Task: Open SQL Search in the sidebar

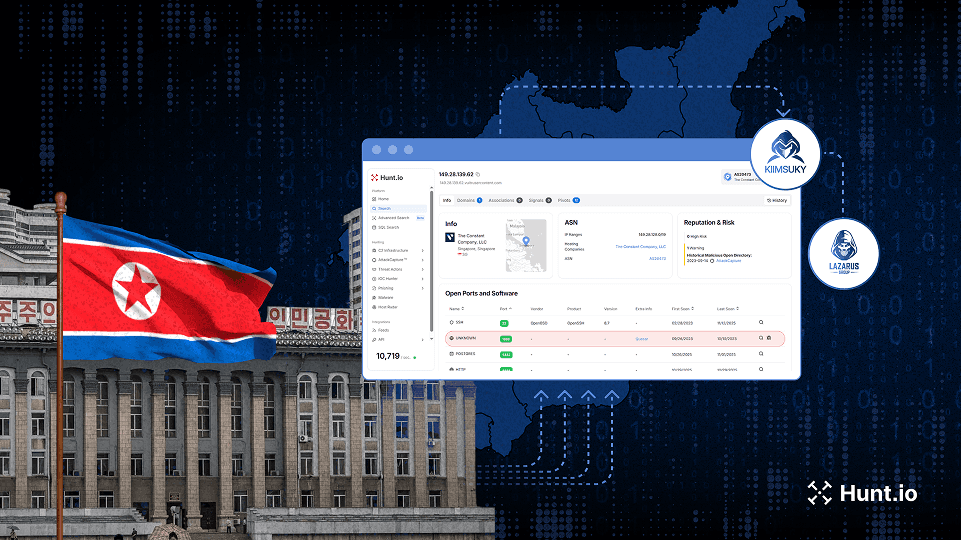Action: pos(388,227)
